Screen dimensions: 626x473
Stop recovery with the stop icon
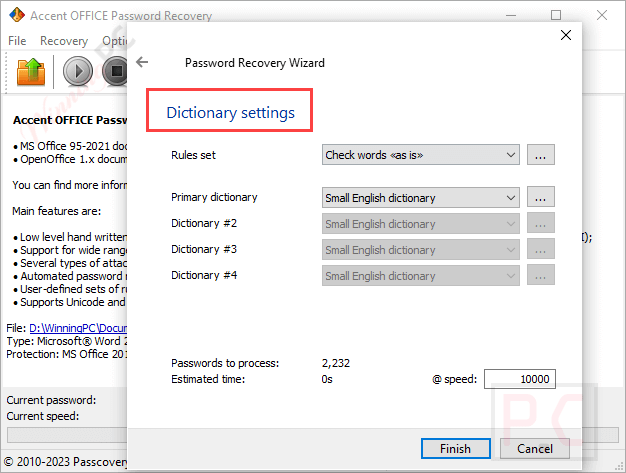115,71
